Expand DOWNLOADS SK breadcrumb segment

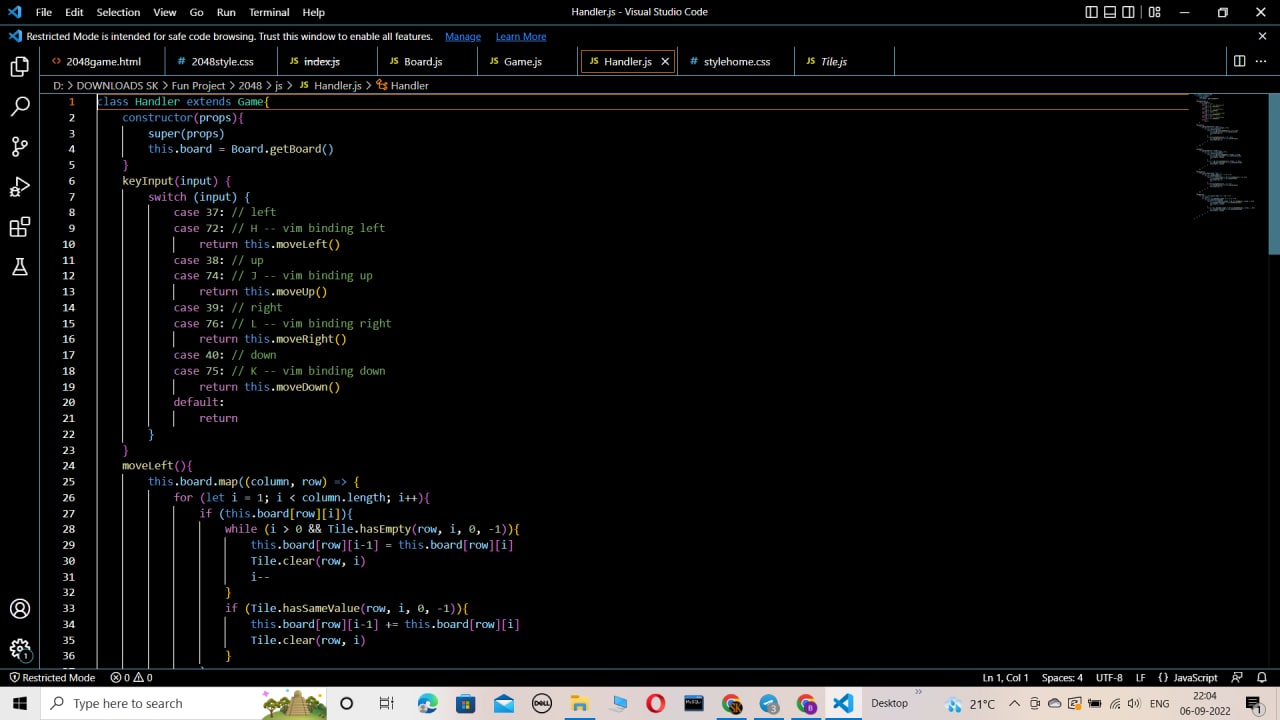click(117, 86)
